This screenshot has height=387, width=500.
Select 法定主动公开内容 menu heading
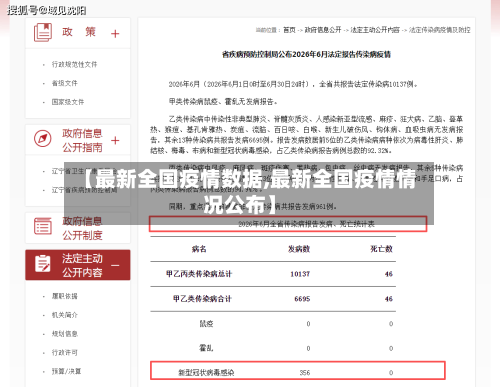(82, 265)
